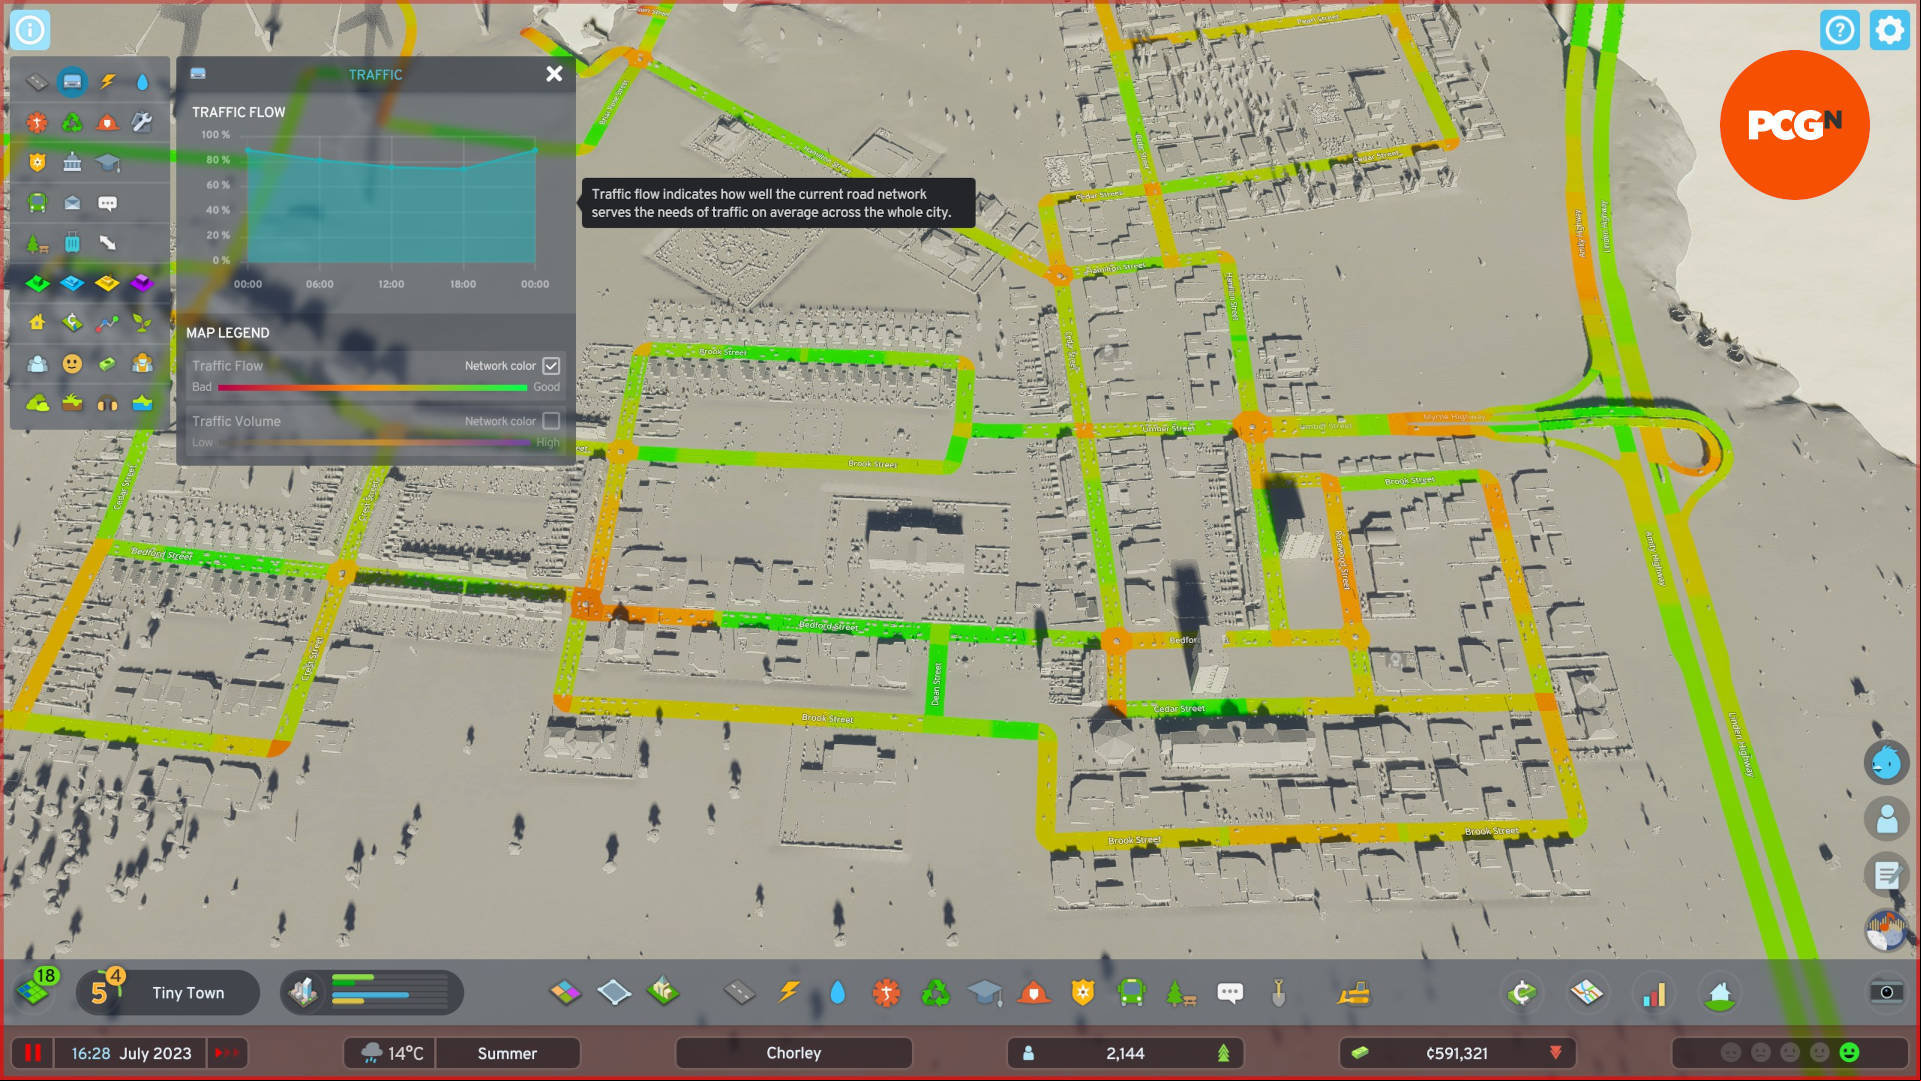Open the Public transport bus info view
Viewport: 1921px width, 1081px height.
click(x=37, y=203)
